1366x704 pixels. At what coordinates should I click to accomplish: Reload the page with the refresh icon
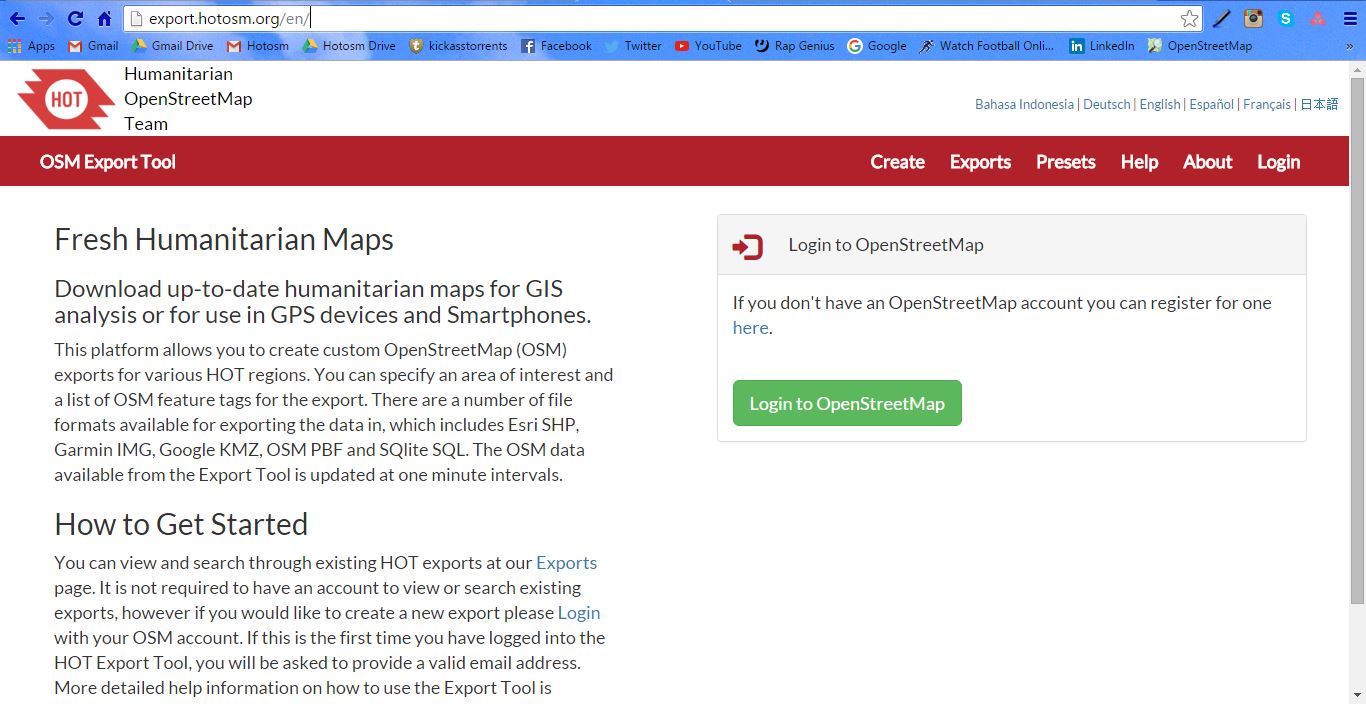coord(75,18)
